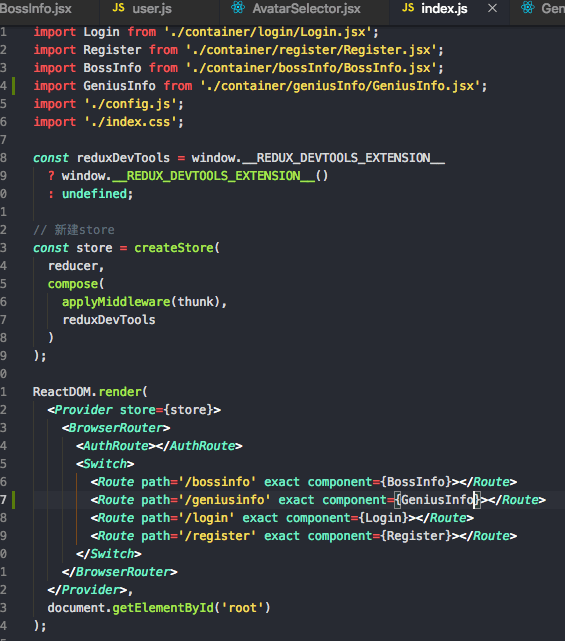Click the './config.js' import string

click(130, 104)
